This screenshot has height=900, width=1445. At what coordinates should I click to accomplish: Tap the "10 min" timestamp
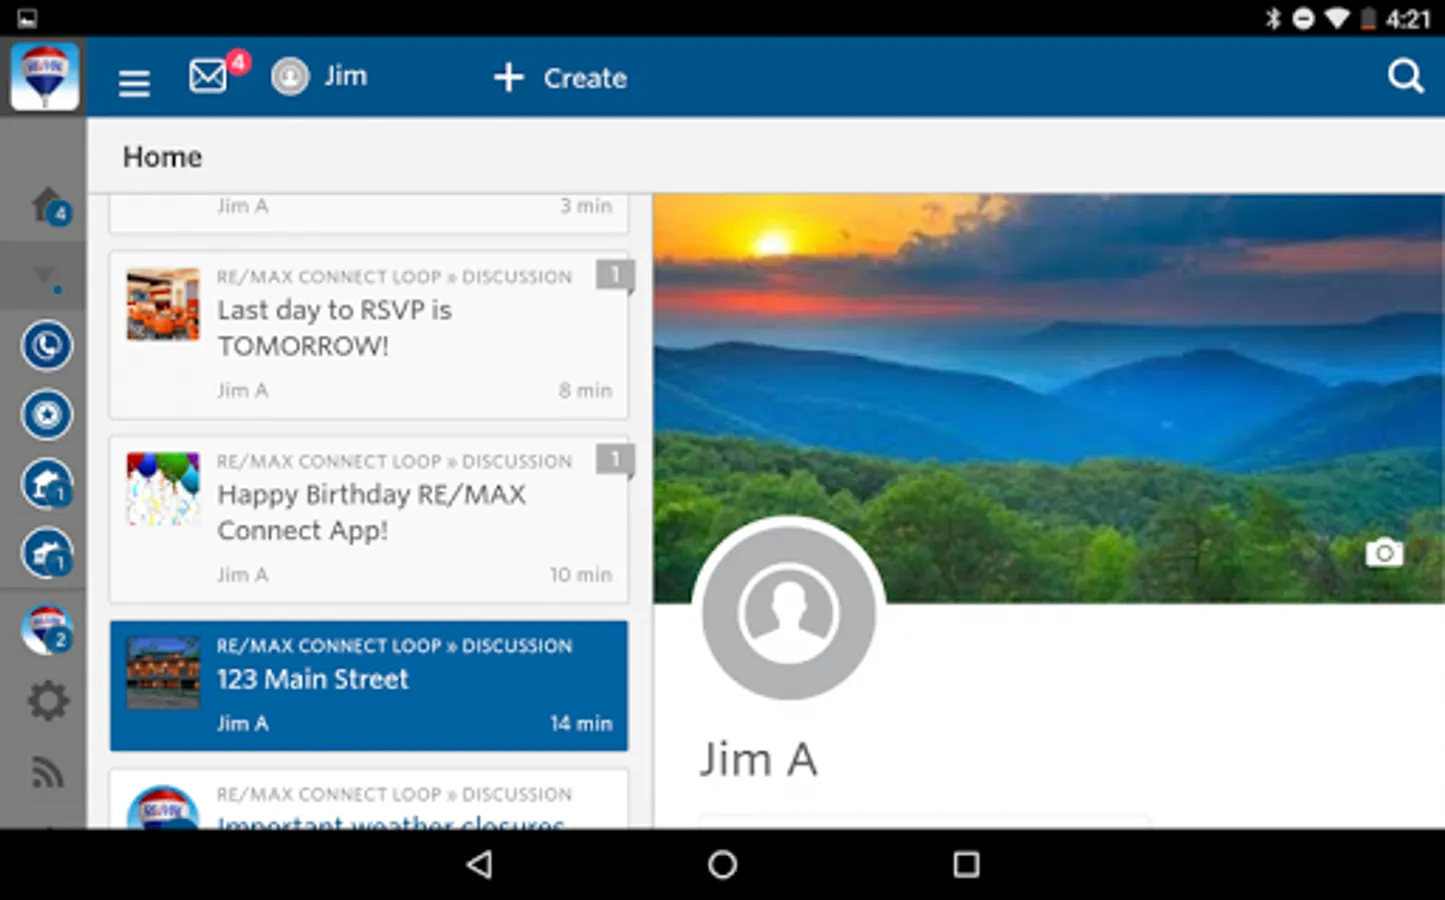pyautogui.click(x=581, y=574)
